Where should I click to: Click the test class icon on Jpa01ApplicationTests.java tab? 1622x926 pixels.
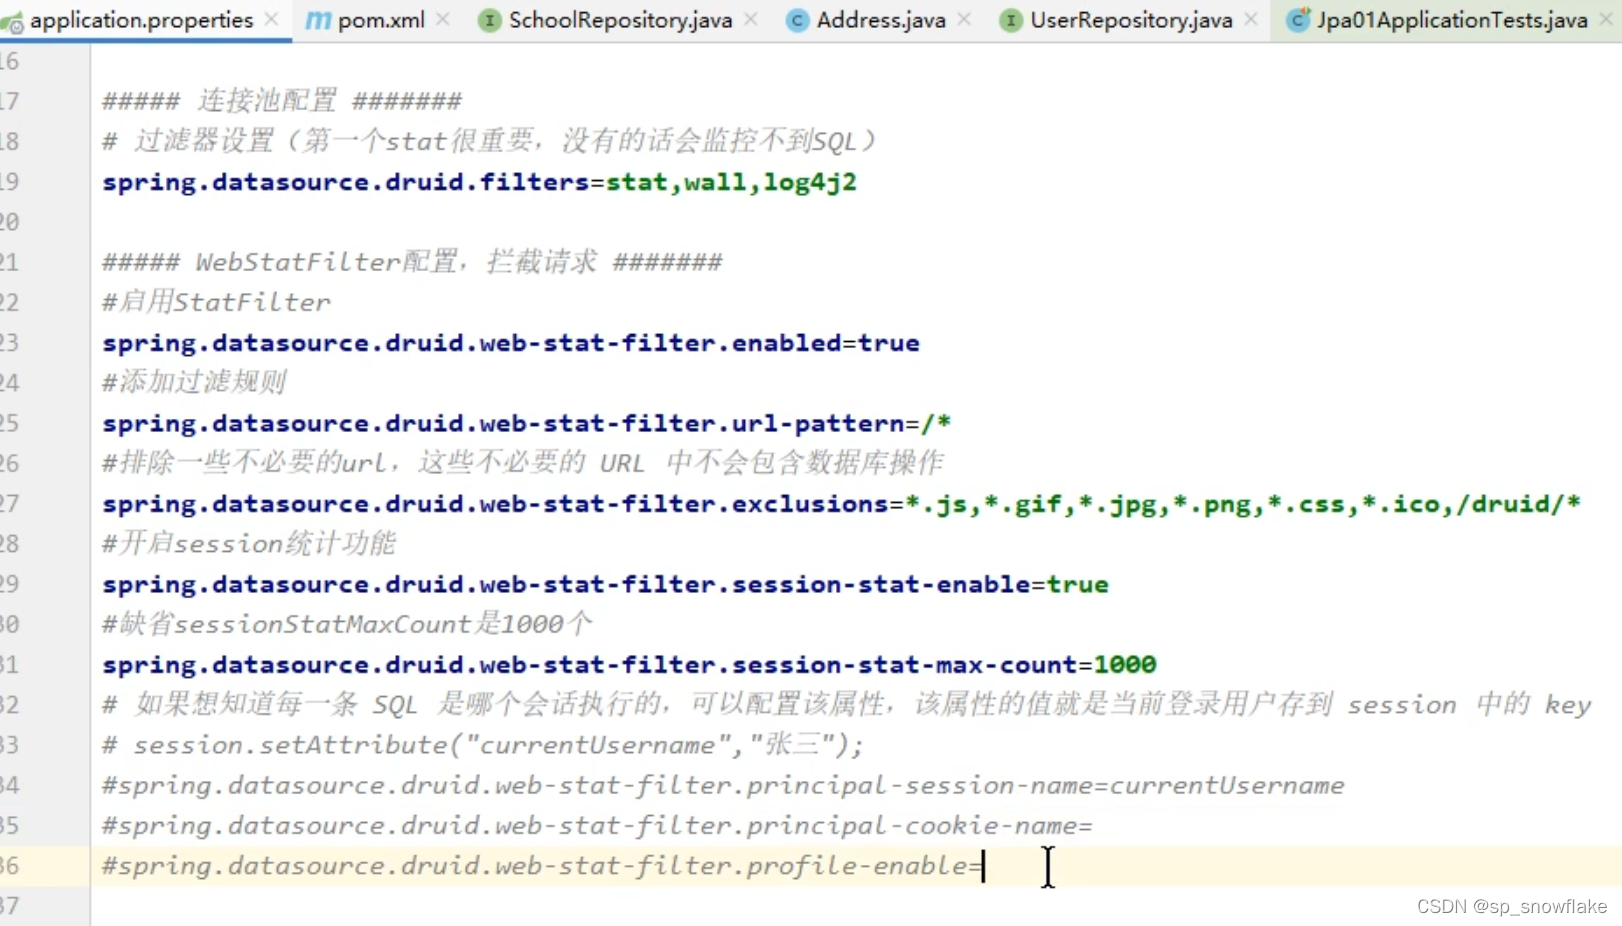[1297, 19]
